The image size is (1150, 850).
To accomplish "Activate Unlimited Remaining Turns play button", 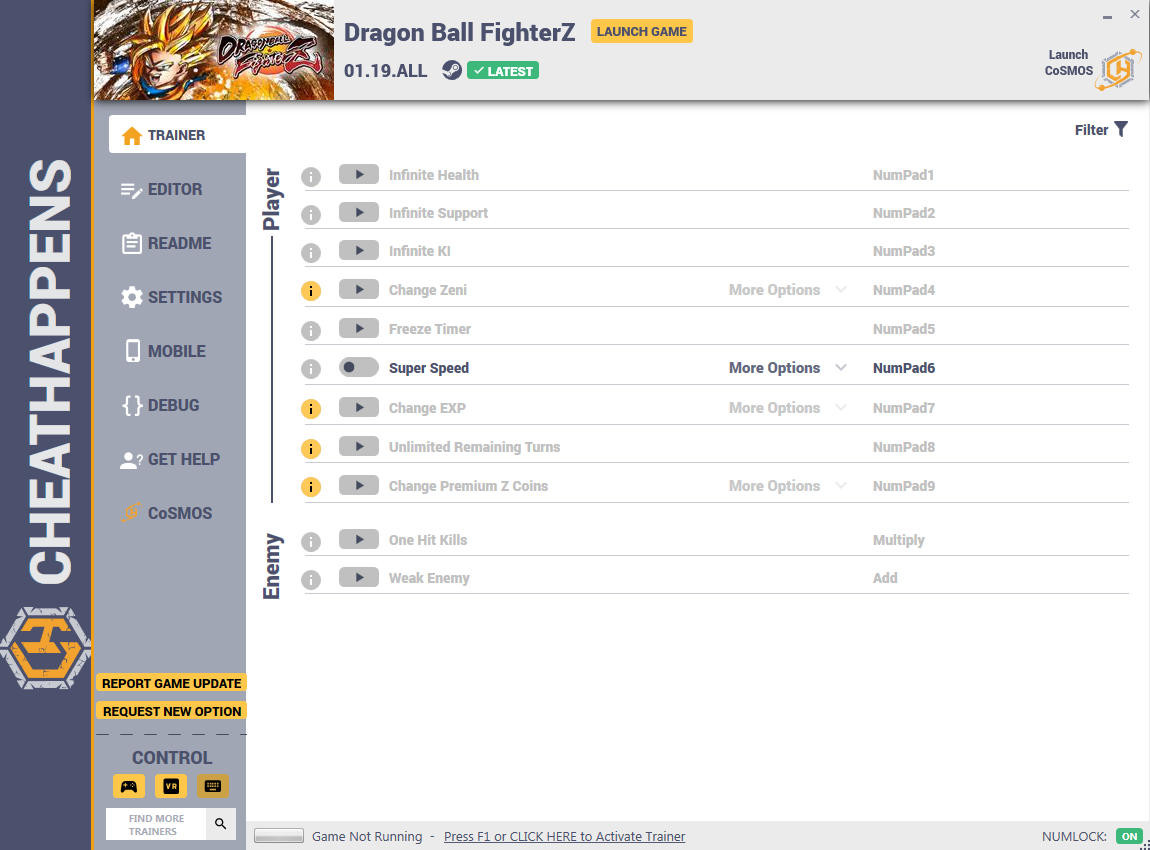I will coord(359,447).
